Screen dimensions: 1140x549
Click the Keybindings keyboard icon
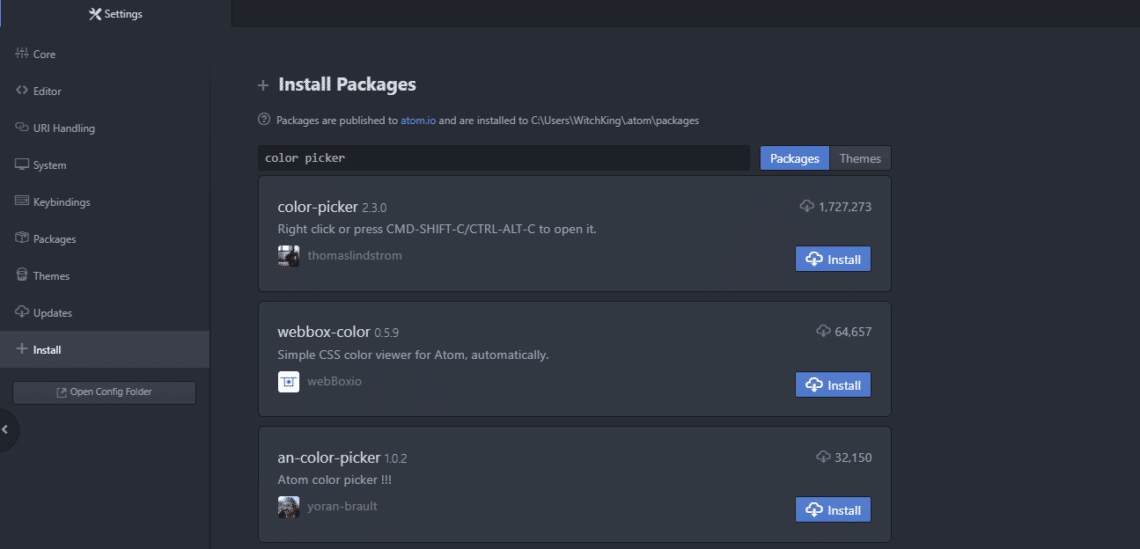click(x=21, y=201)
